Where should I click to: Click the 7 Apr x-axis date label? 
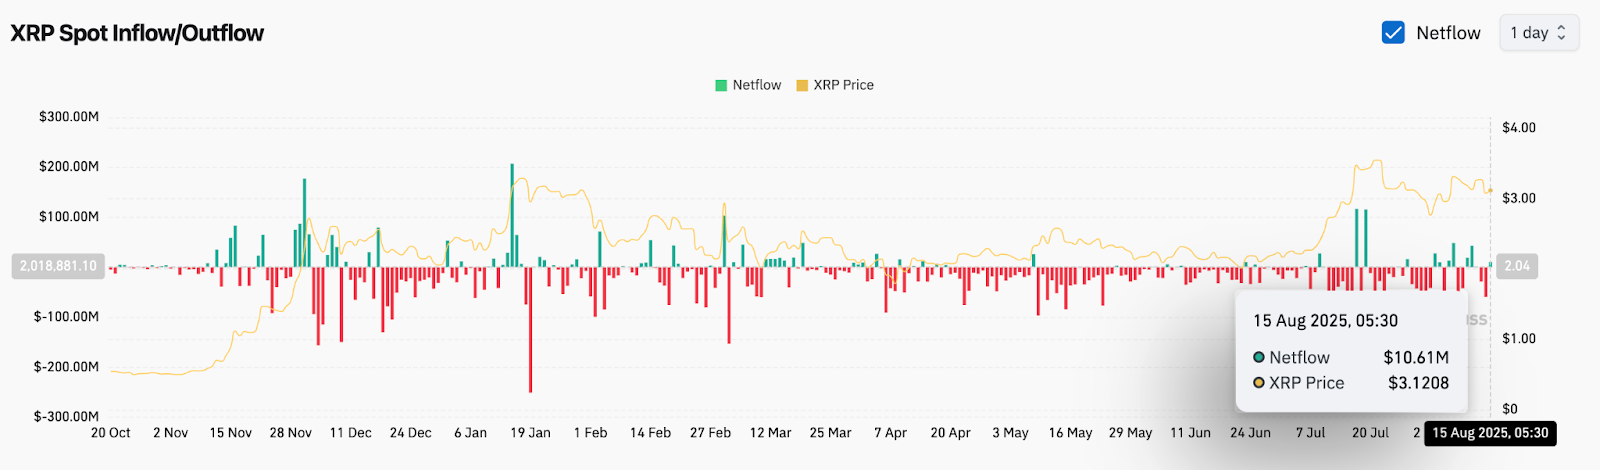click(890, 433)
